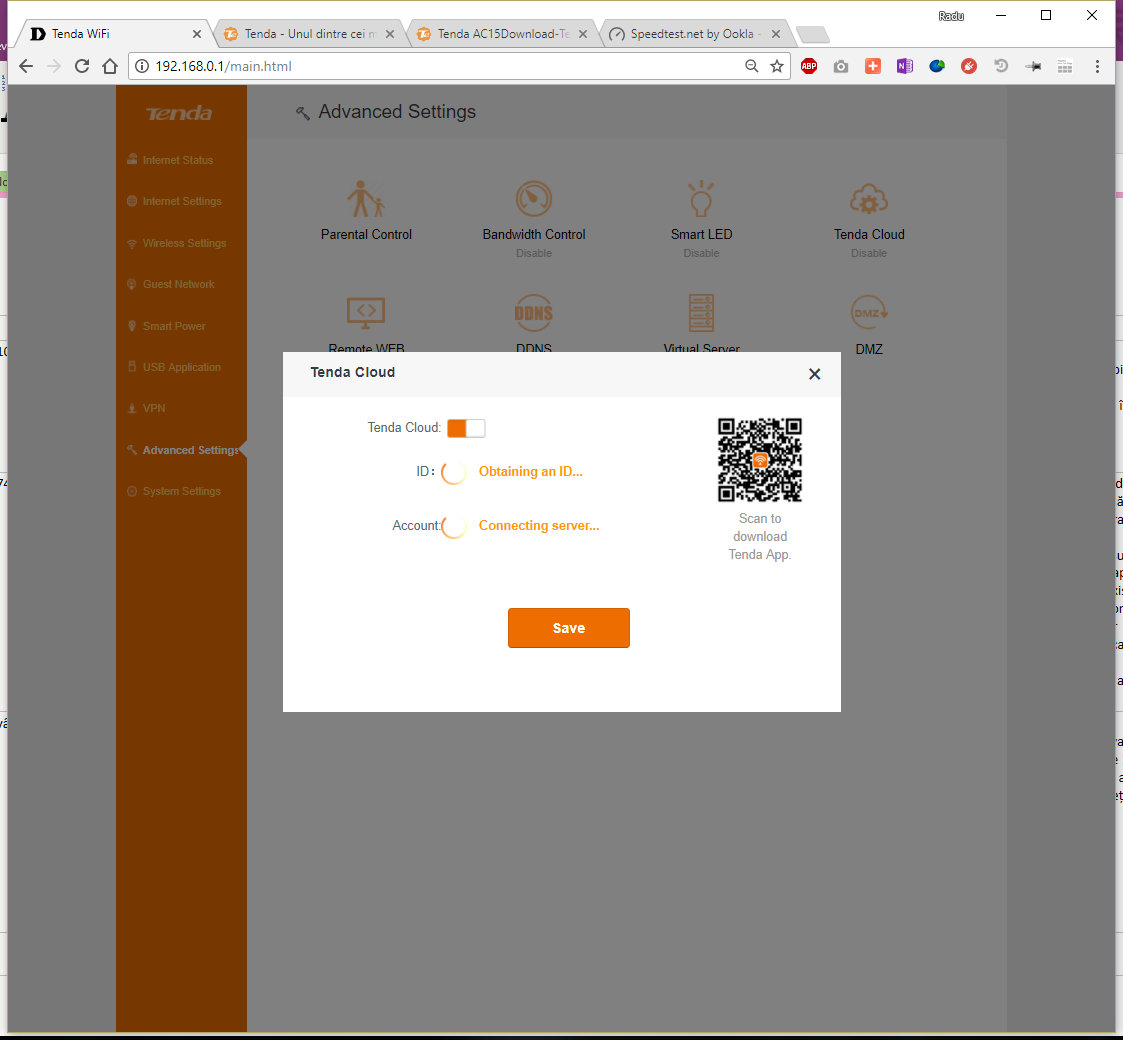Open DMZ icon
The image size is (1123, 1040).
click(x=869, y=313)
